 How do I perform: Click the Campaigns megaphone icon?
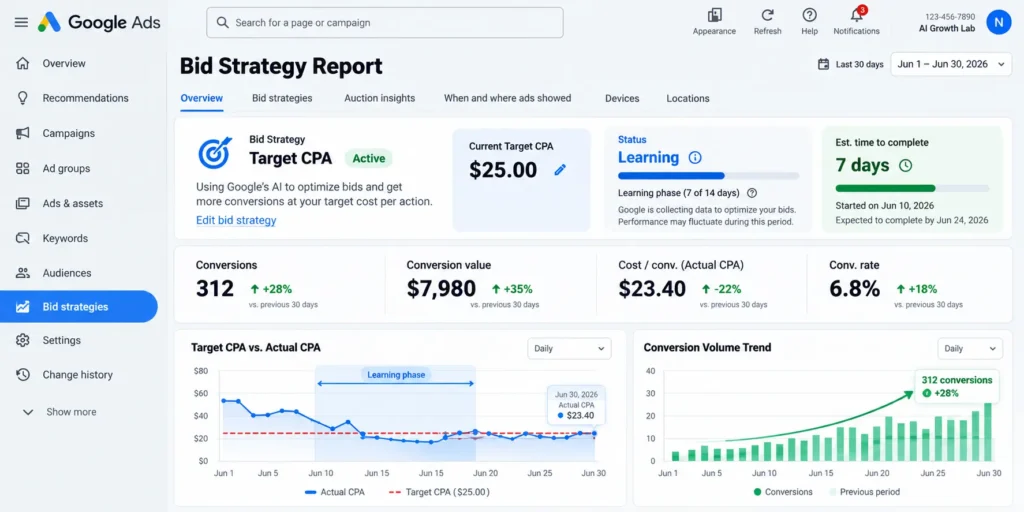pos(23,133)
